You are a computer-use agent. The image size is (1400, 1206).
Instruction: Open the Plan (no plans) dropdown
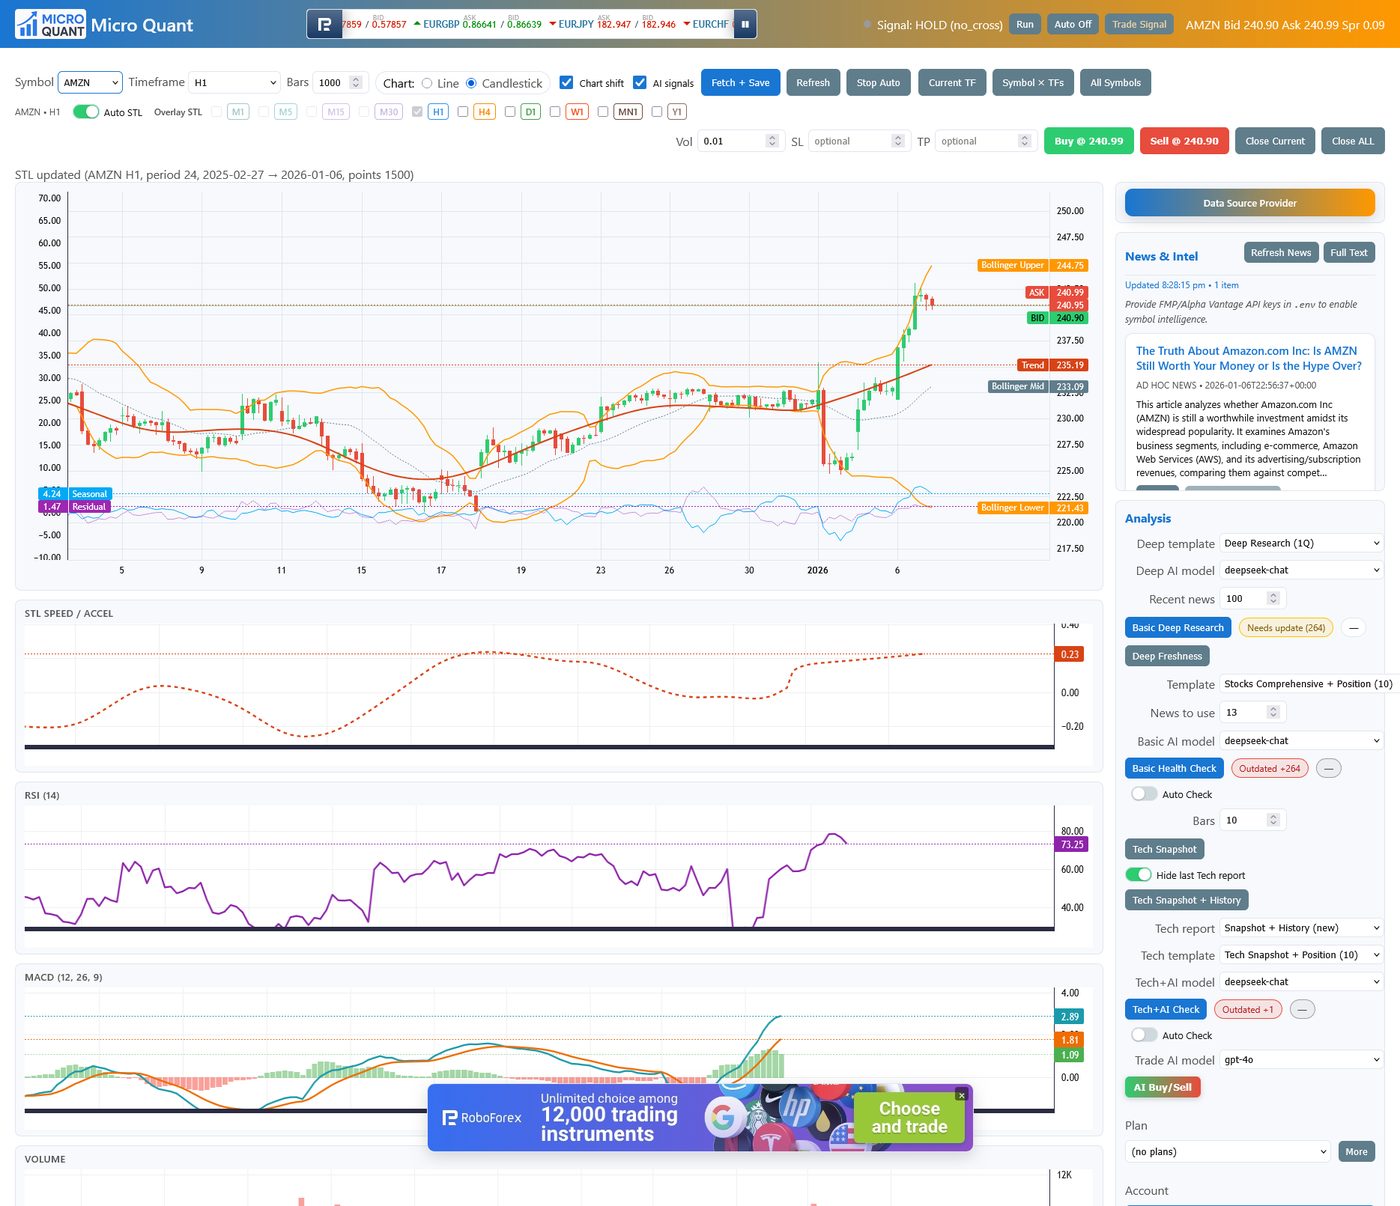[1228, 1152]
